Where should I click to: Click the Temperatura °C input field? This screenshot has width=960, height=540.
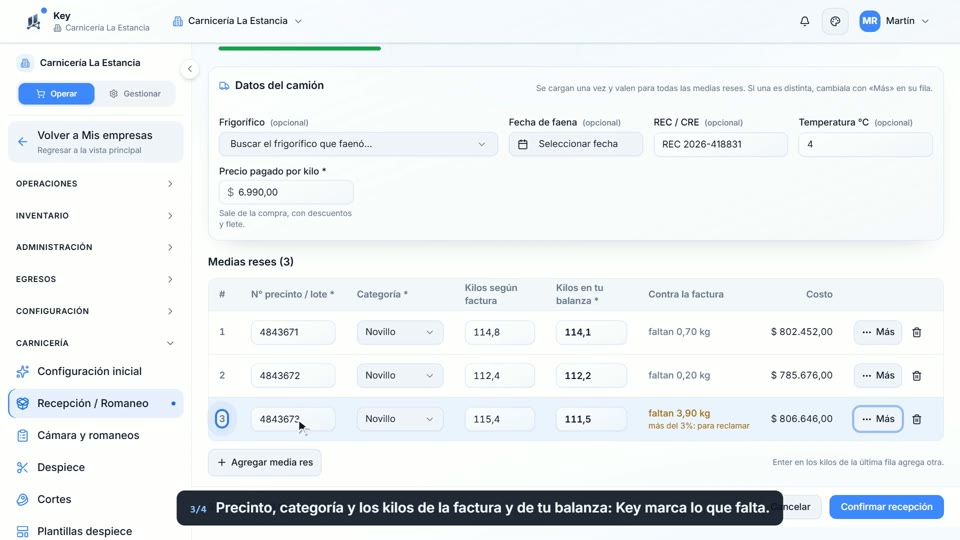coord(865,144)
